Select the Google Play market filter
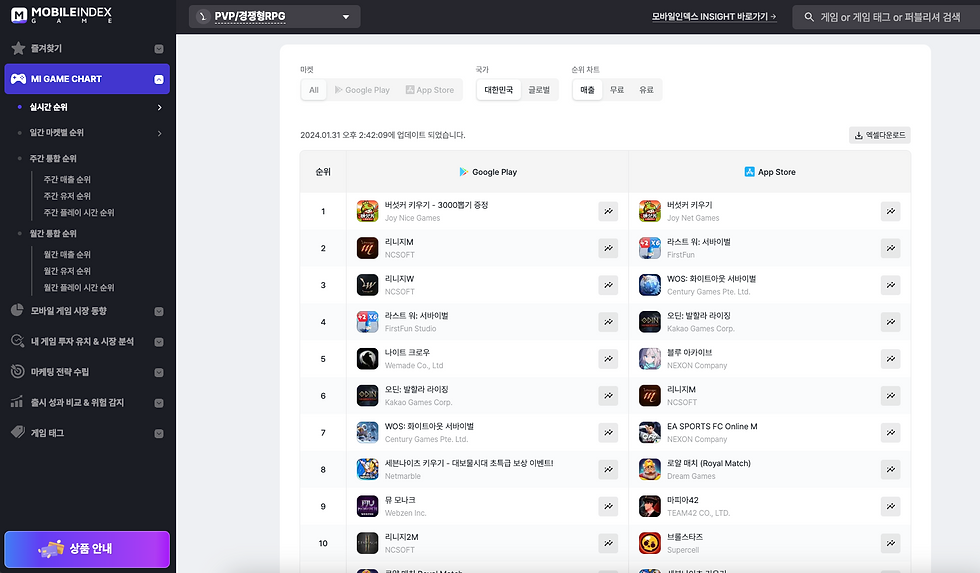 point(362,90)
